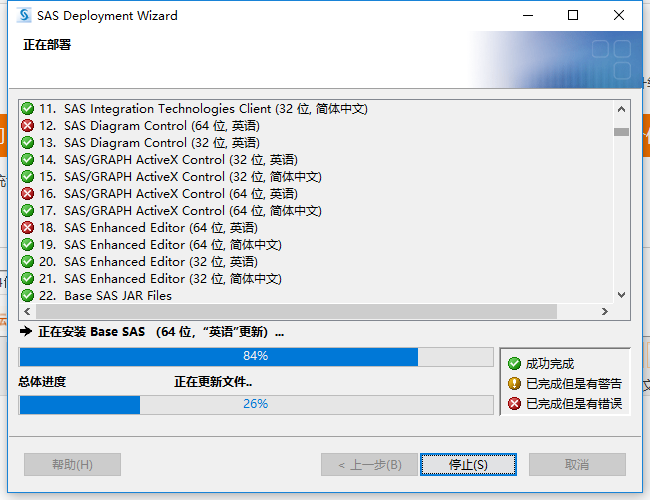This screenshot has height=500, width=650.
Task: Click the 停止(S) button
Action: pyautogui.click(x=468, y=464)
